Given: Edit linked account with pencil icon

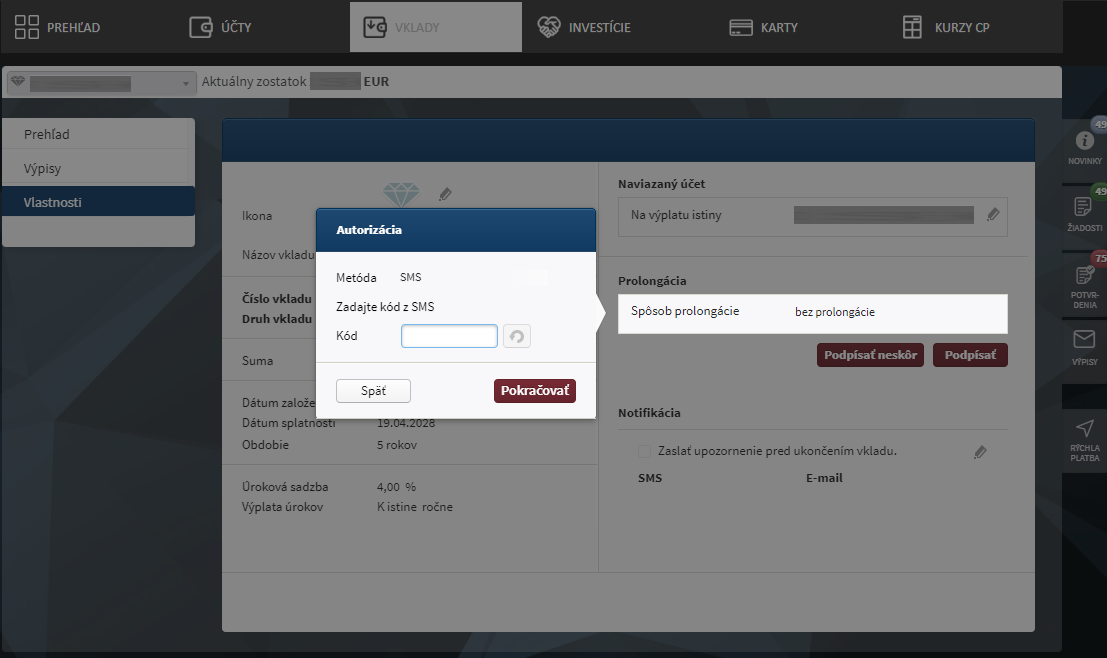Looking at the screenshot, I should (992, 214).
